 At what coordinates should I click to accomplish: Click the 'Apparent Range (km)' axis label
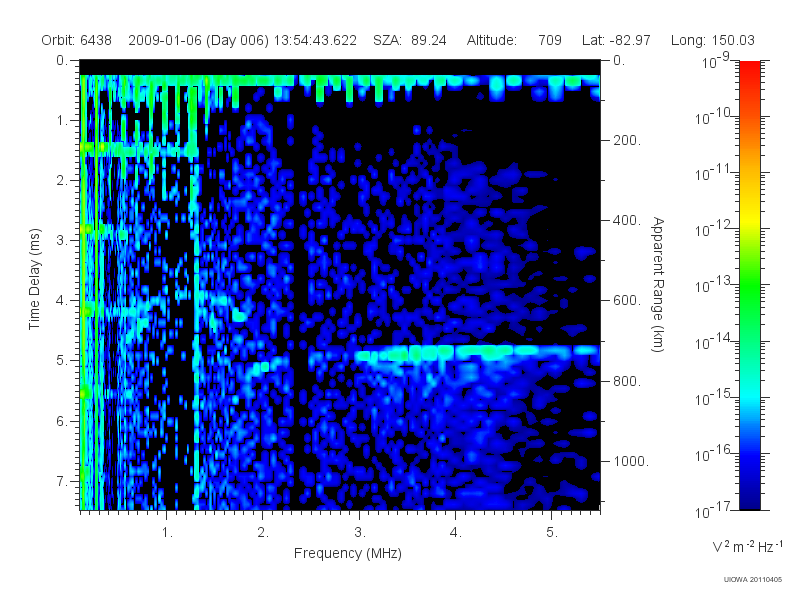[x=658, y=284]
